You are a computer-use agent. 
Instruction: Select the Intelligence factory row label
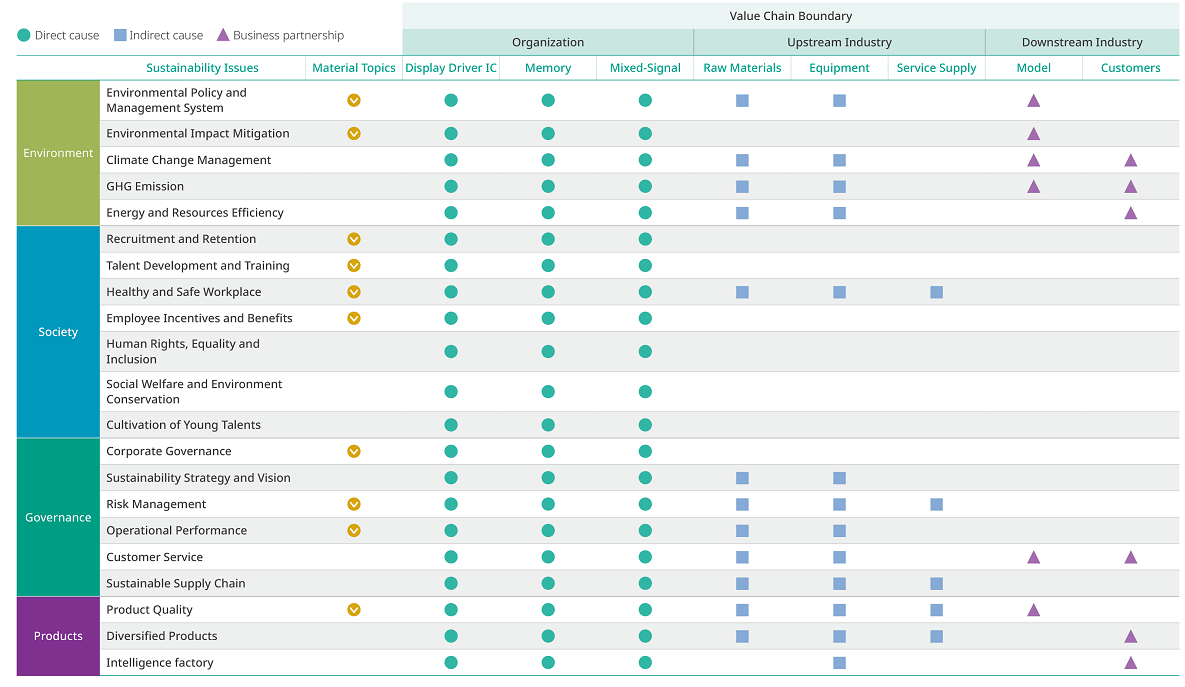coord(160,663)
